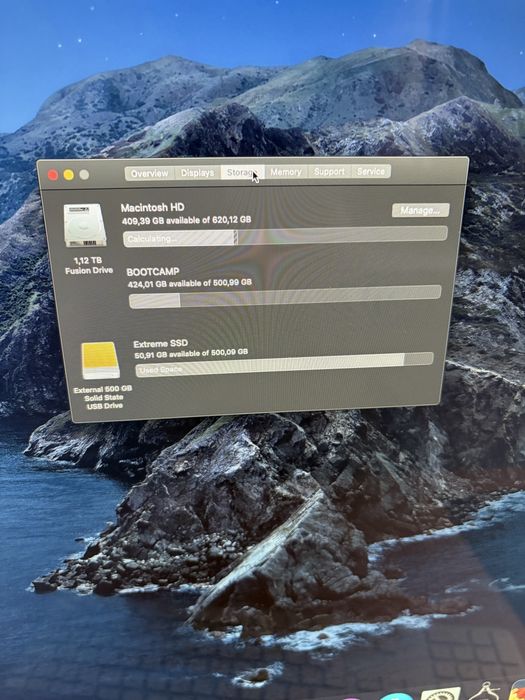Click "409,39 GB available of 620,12 GB"
Screen dimensions: 525x700
(186, 220)
